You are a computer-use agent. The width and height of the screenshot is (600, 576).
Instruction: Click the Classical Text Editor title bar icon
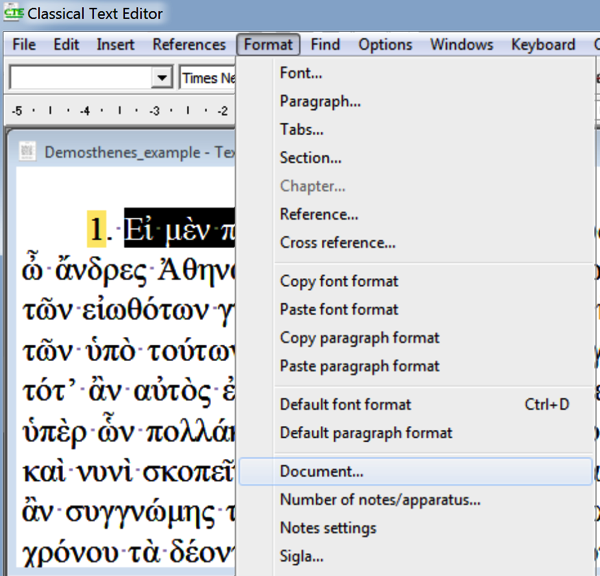click(13, 14)
